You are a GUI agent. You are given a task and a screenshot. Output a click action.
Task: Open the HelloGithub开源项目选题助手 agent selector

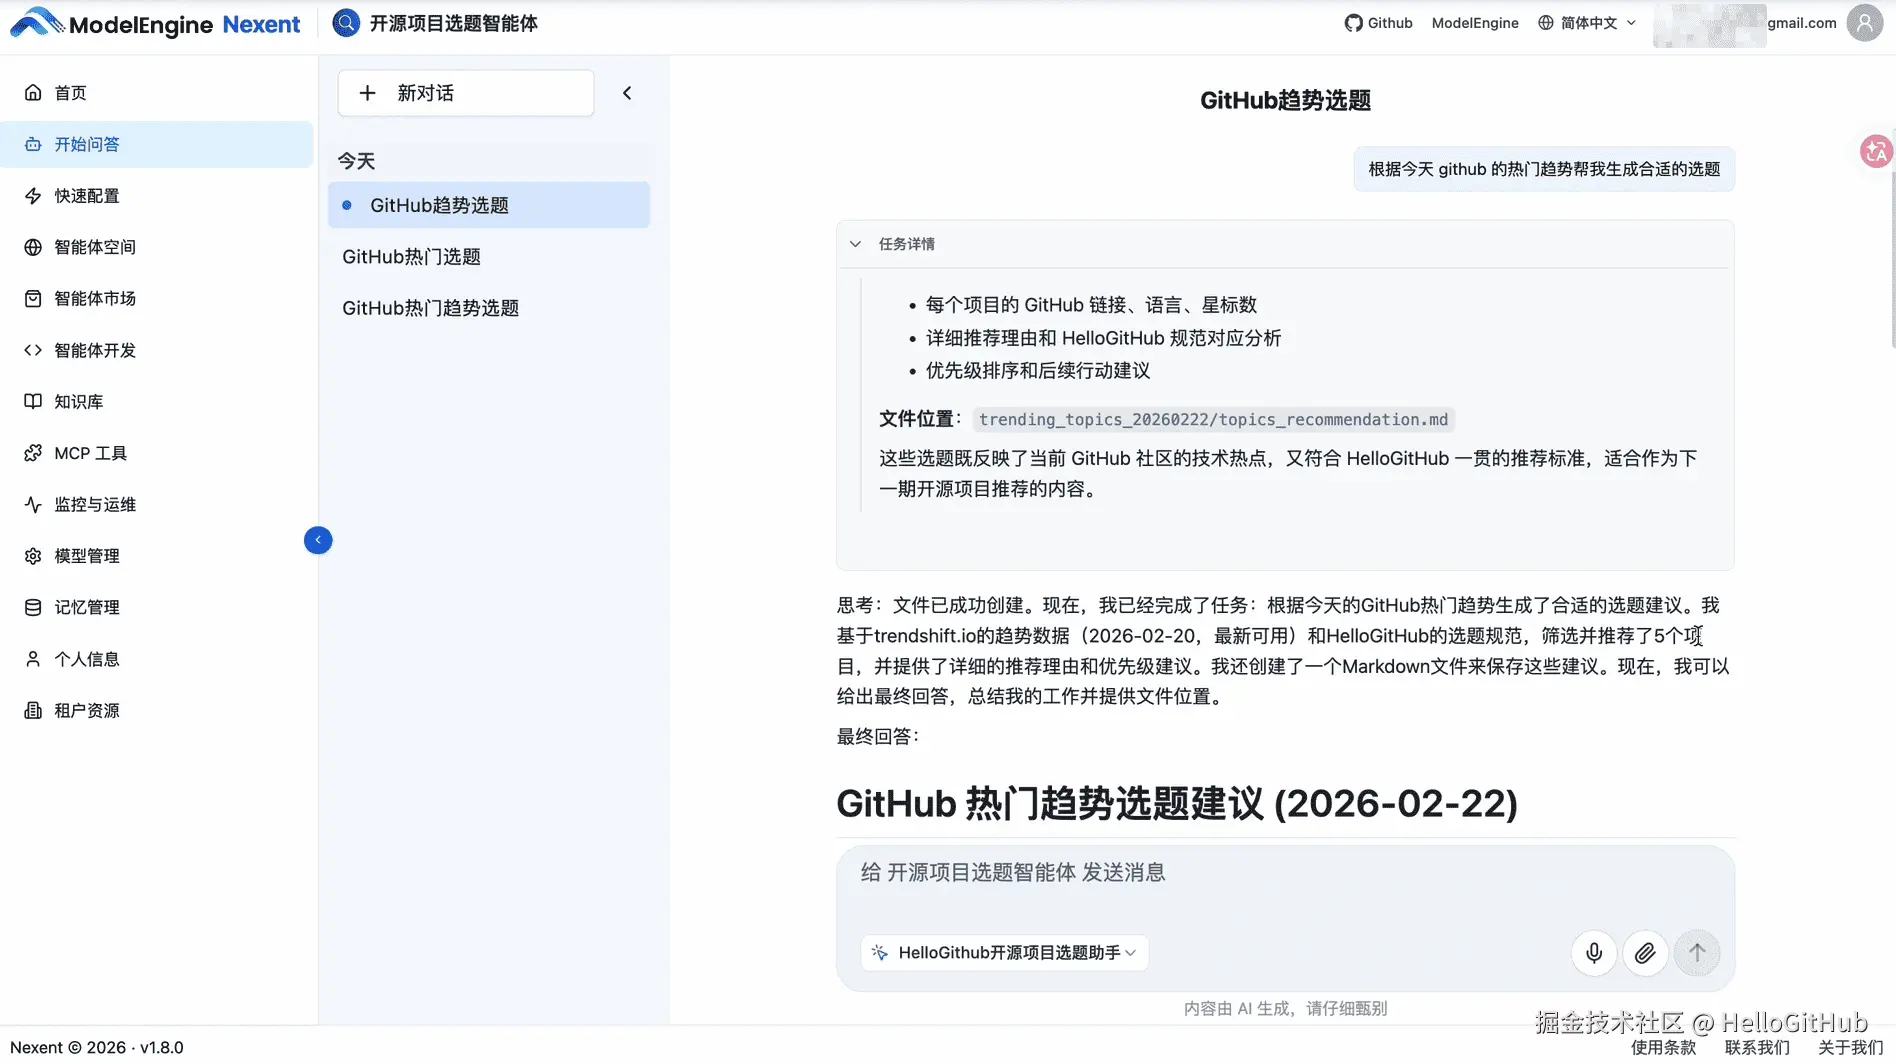tap(1004, 953)
